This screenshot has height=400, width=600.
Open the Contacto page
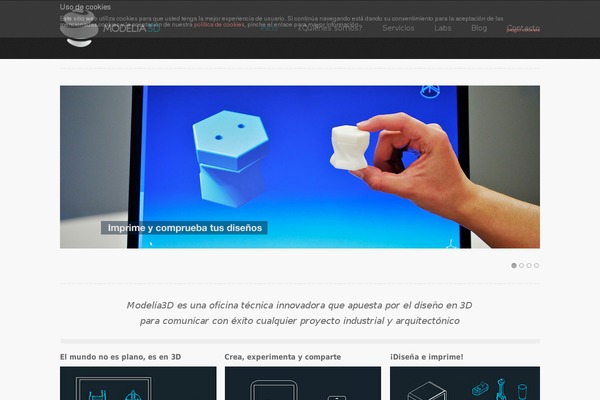pos(523,28)
